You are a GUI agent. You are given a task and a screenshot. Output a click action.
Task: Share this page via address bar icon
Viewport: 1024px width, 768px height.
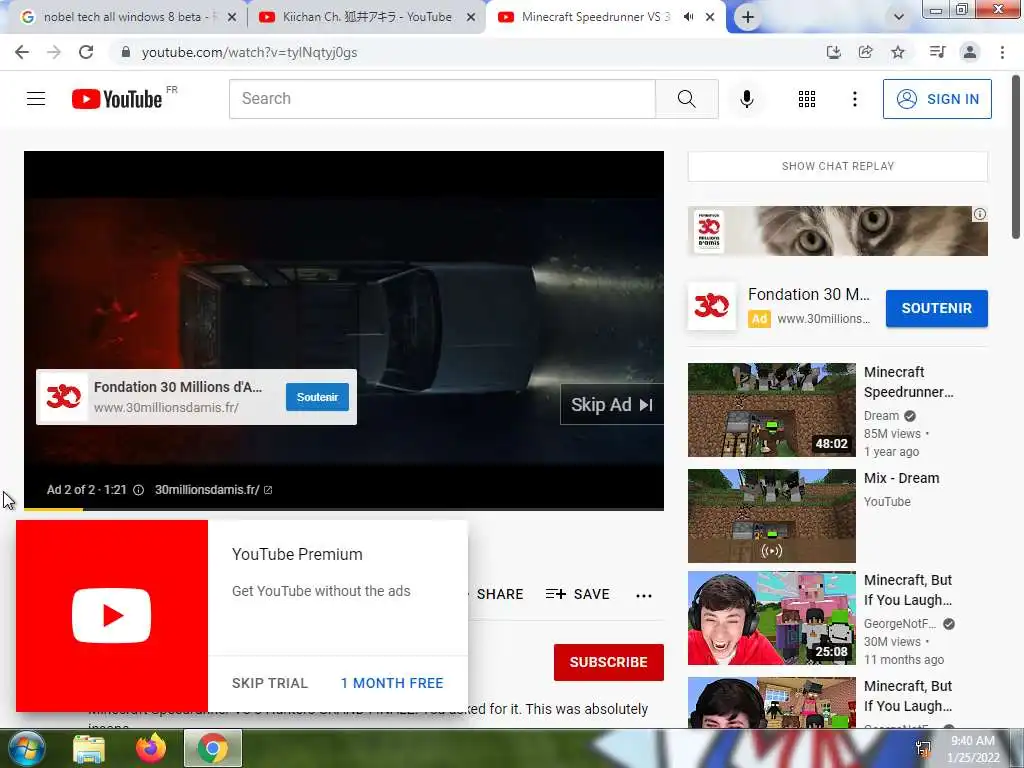coord(865,52)
